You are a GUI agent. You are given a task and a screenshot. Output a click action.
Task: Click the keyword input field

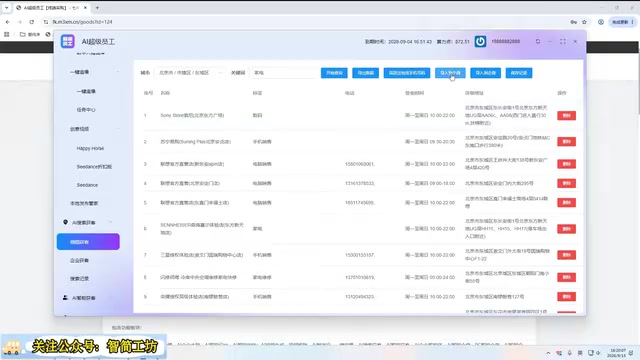pos(283,73)
